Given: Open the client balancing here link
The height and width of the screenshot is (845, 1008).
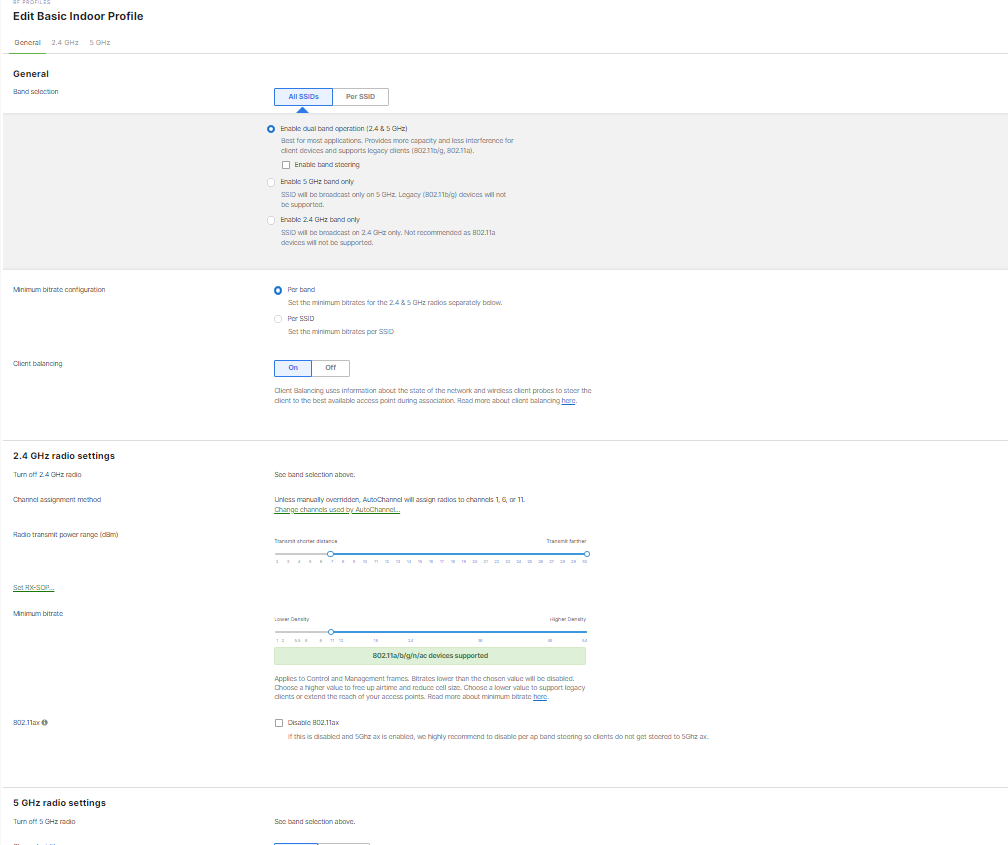Looking at the screenshot, I should [568, 400].
